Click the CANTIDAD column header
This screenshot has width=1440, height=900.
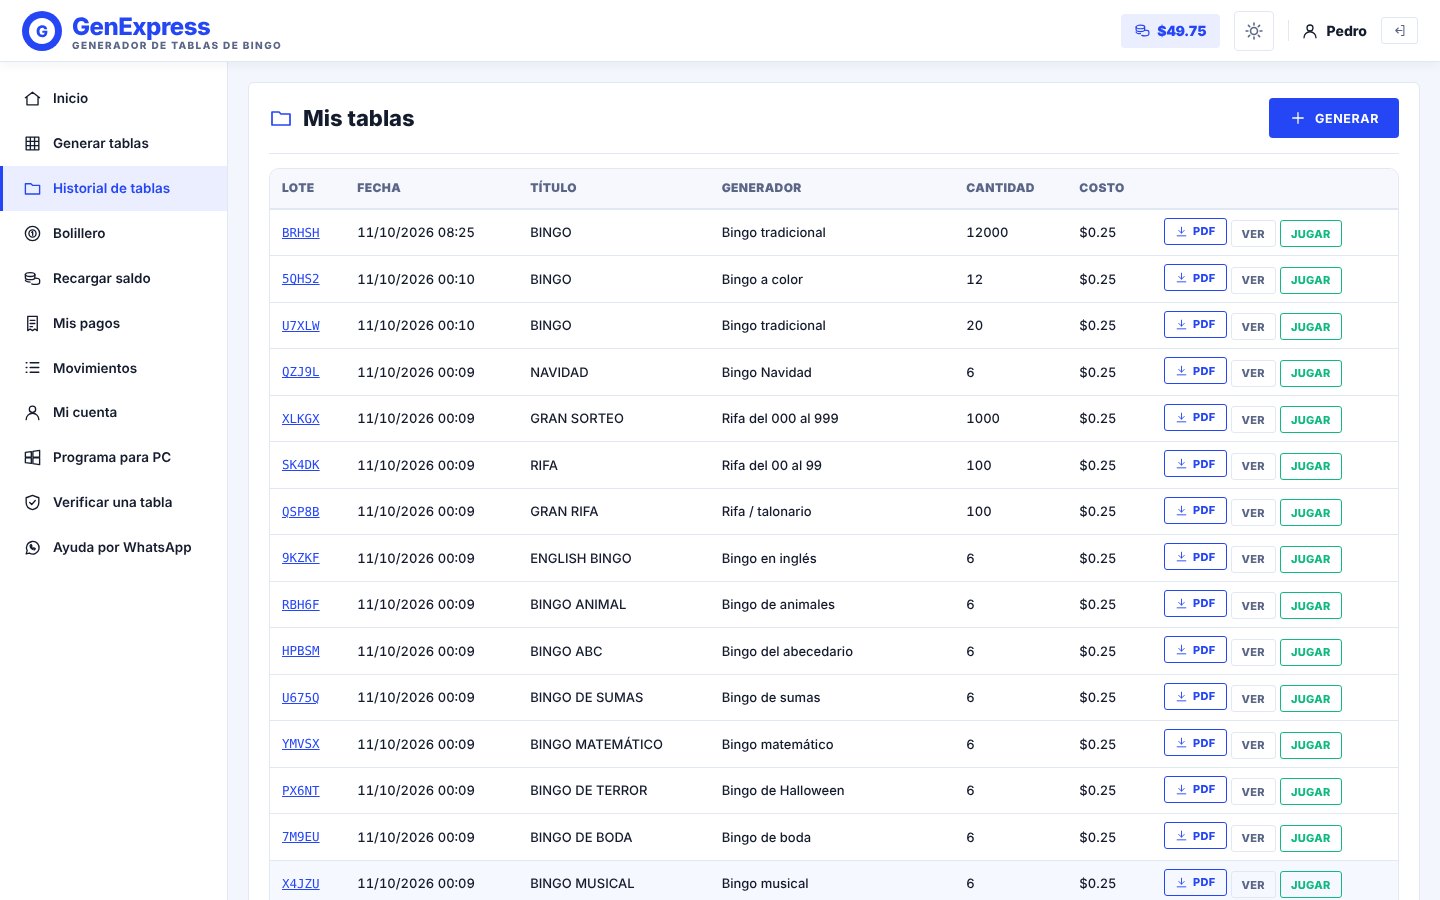click(x=1000, y=188)
